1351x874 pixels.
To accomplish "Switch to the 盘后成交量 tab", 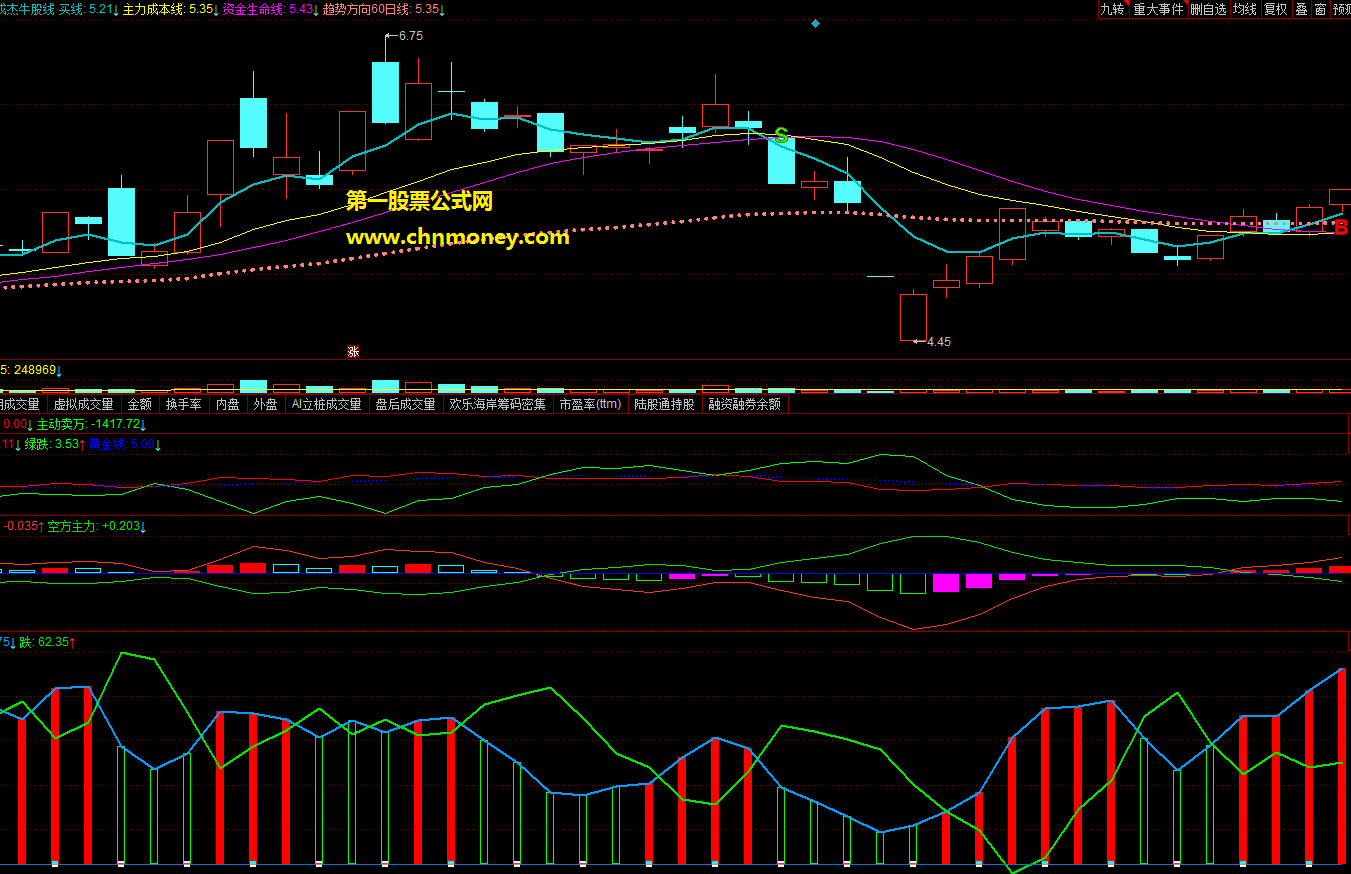I will click(406, 405).
